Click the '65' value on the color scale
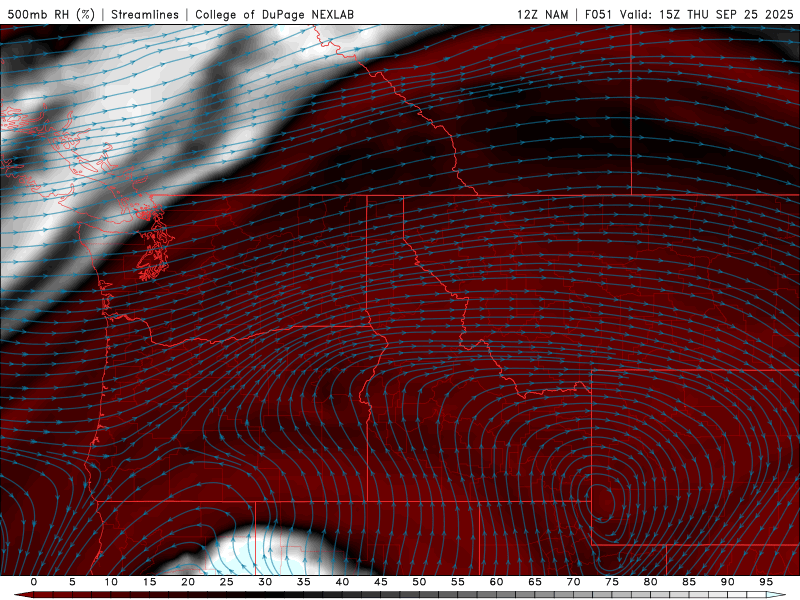Viewport: 800px width, 600px height. pyautogui.click(x=534, y=582)
